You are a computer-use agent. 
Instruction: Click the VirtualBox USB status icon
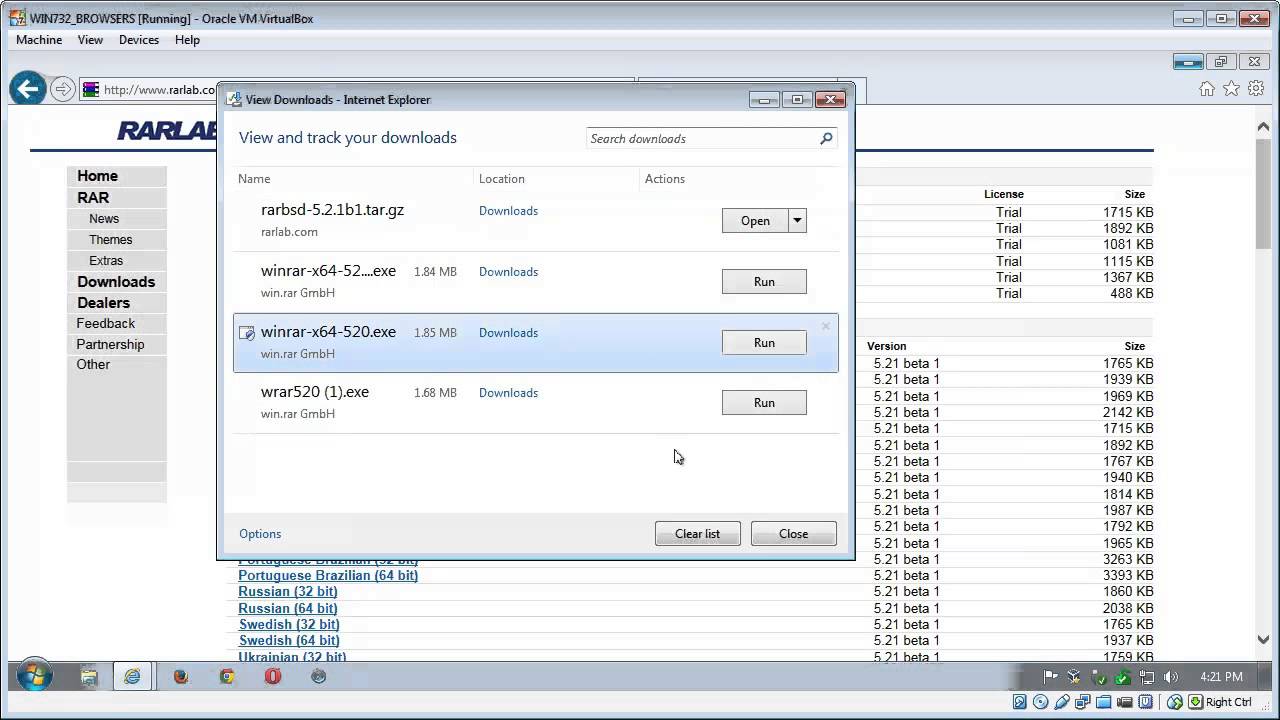coord(1062,702)
